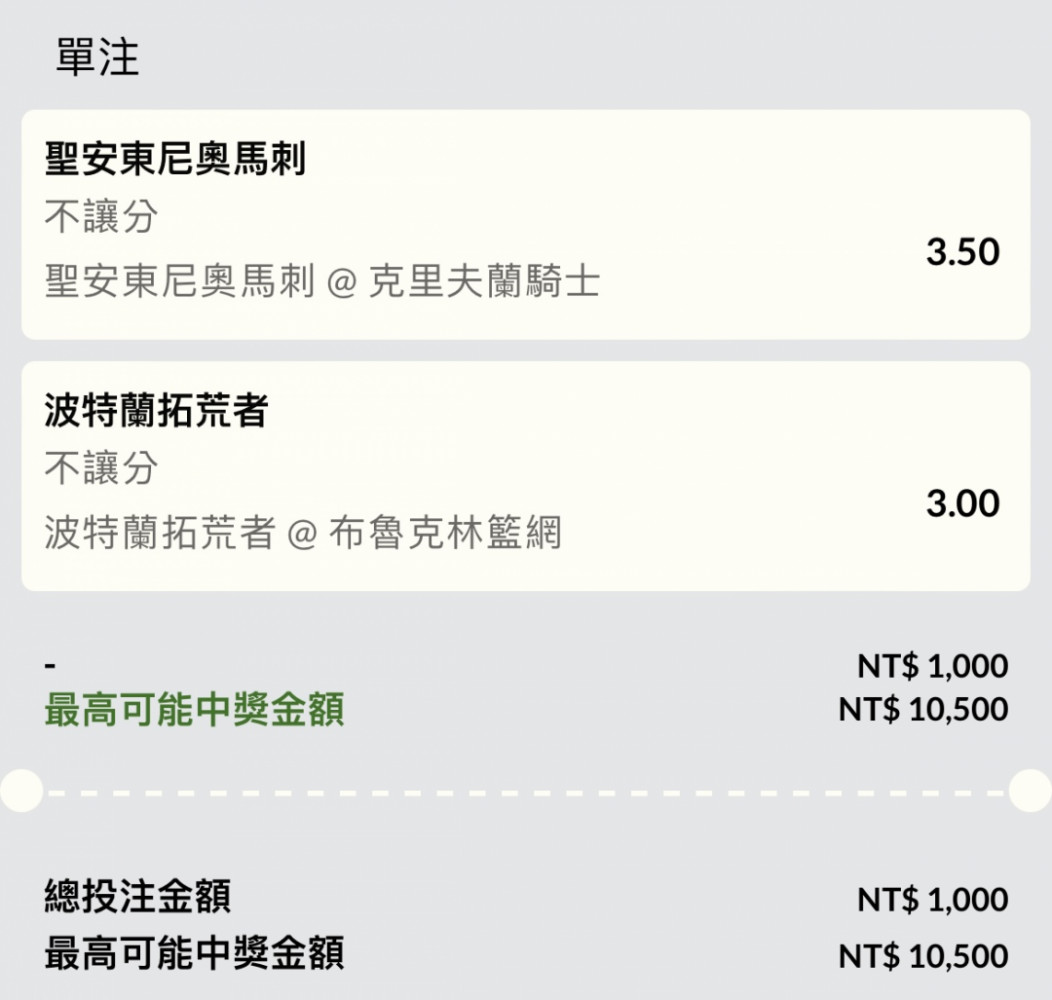1052x1000 pixels.
Task: Click 不讓分 label under 波特蘭拓荒者
Action: [x=101, y=468]
